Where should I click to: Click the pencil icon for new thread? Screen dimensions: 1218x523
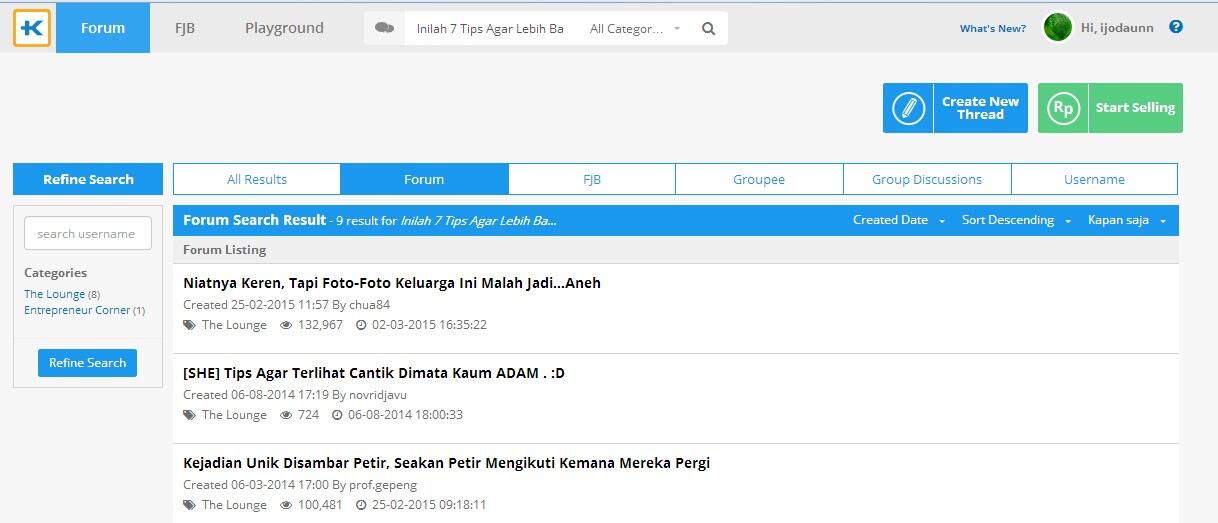click(908, 108)
